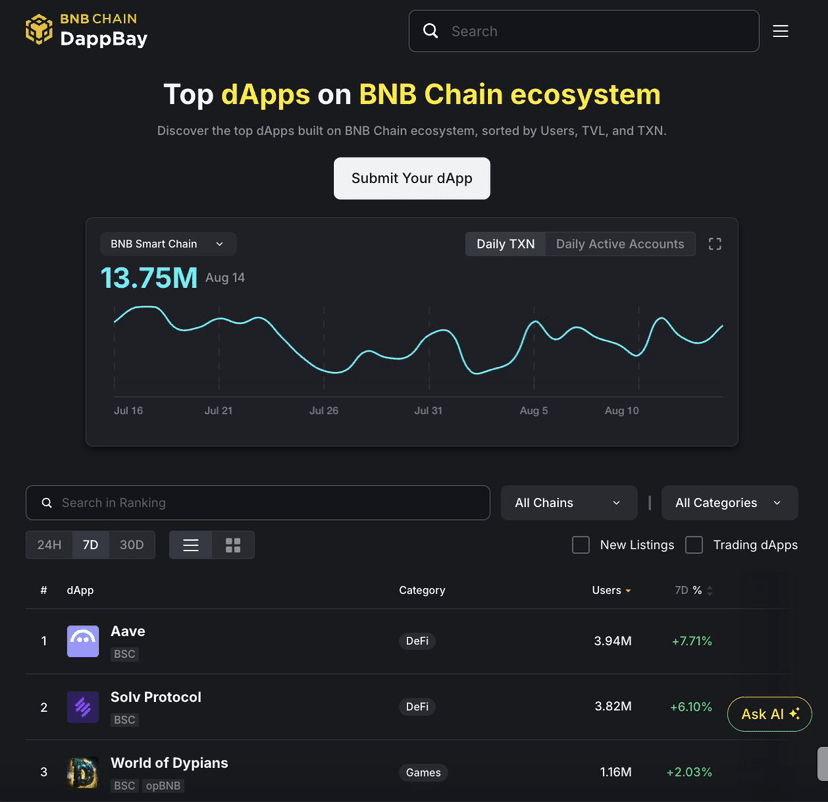828x802 pixels.
Task: Click the +6.10% change value
Action: (x=691, y=707)
